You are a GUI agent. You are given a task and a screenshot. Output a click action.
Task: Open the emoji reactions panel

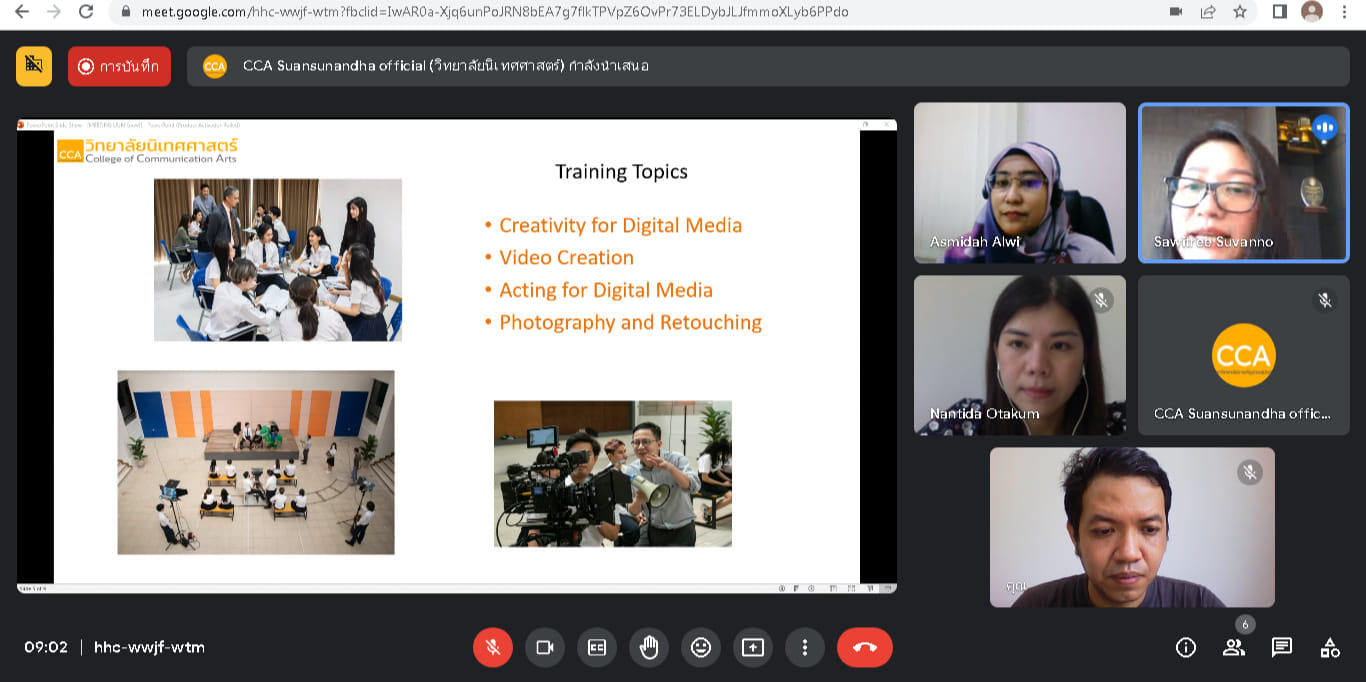click(x=701, y=647)
